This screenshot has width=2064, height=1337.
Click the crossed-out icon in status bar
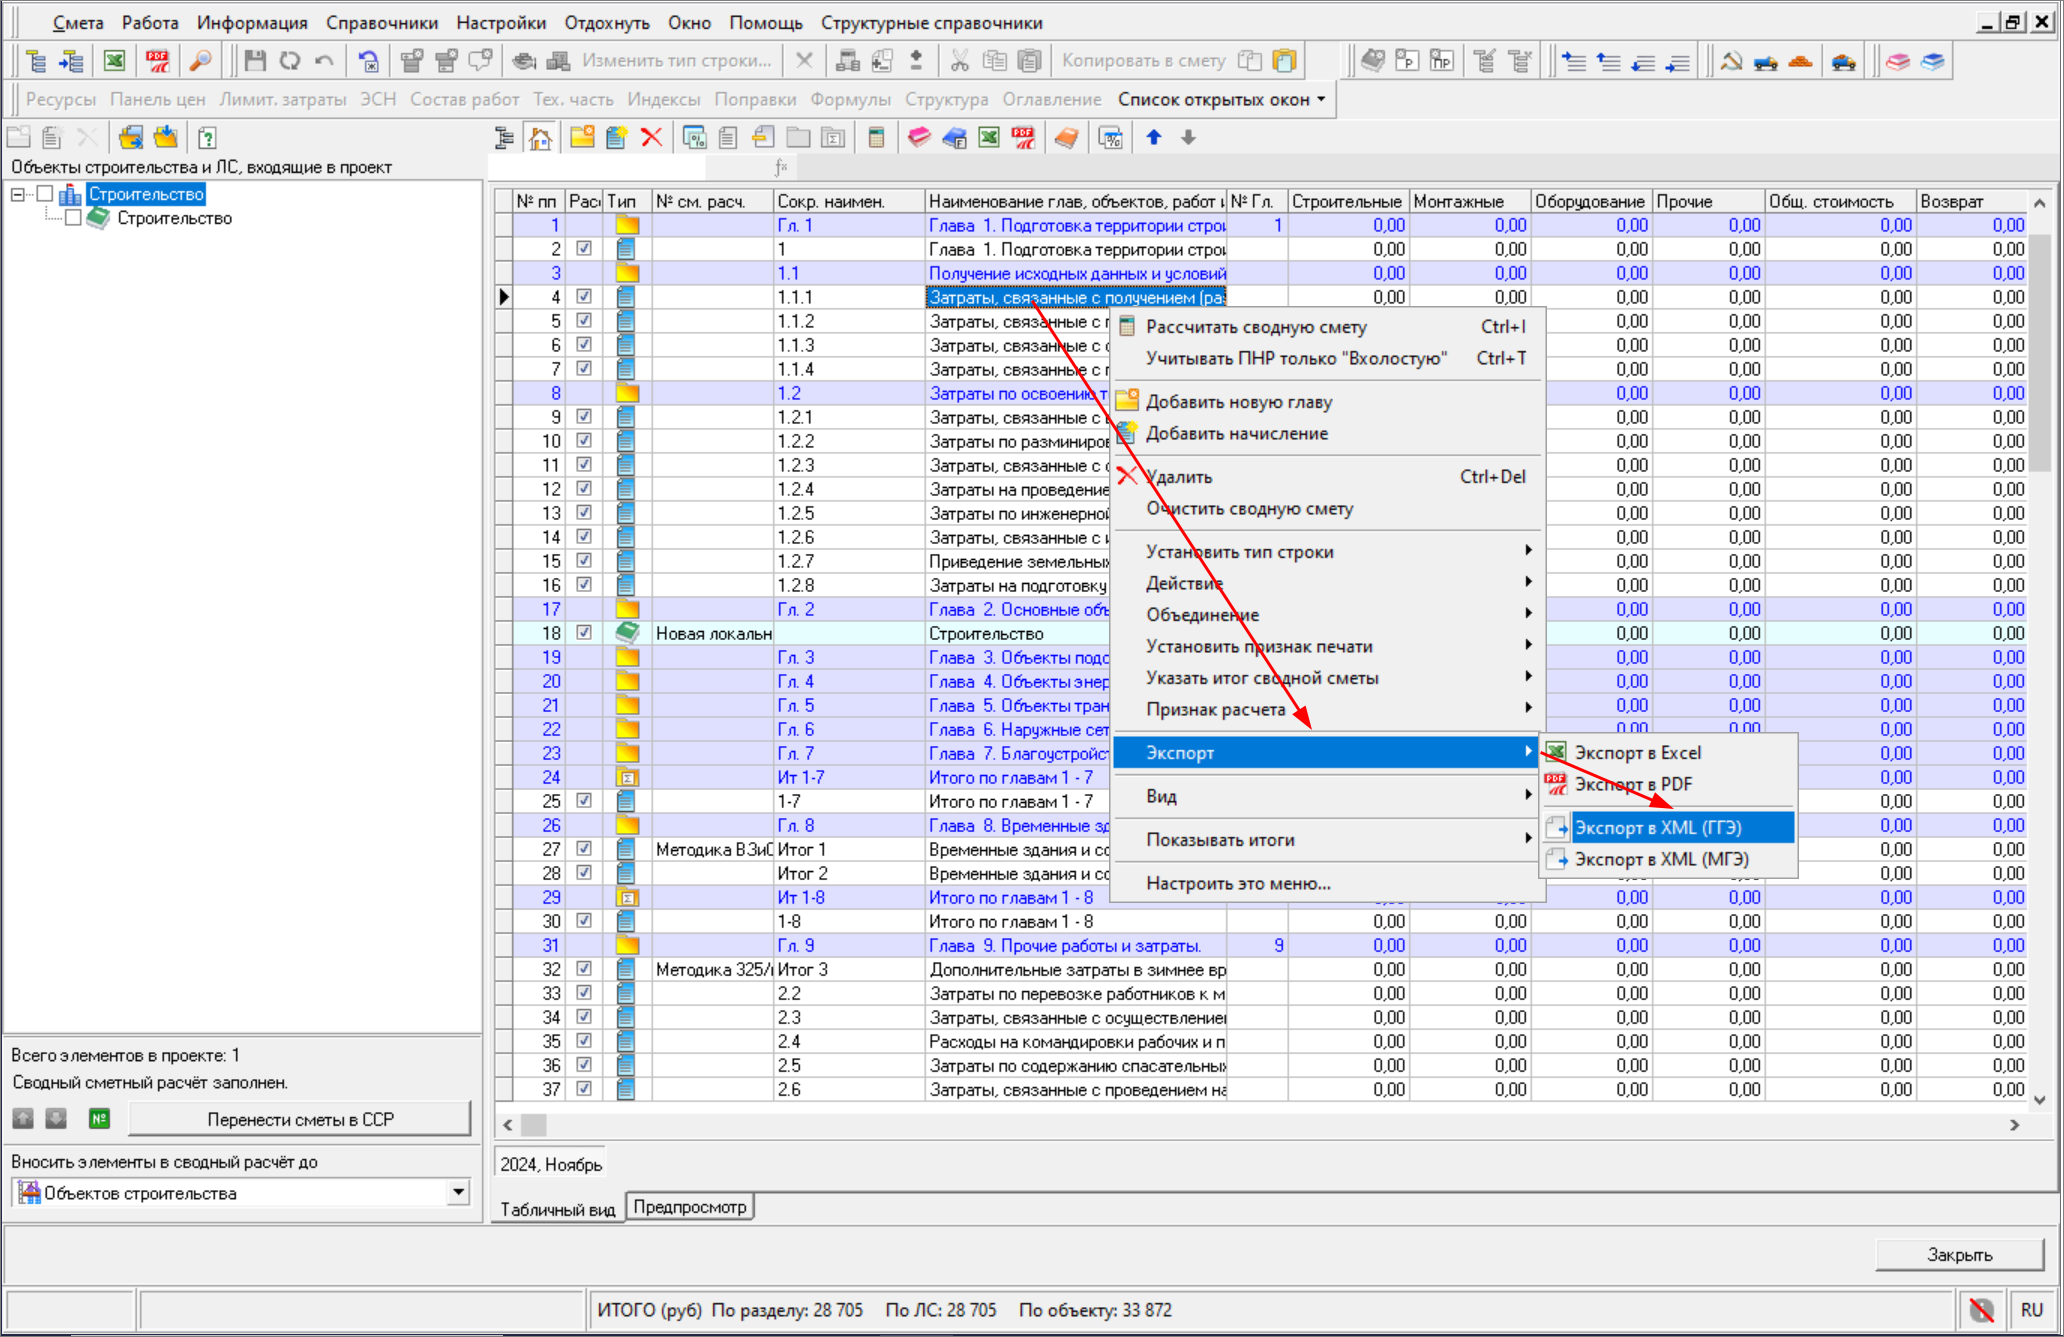[1981, 1310]
